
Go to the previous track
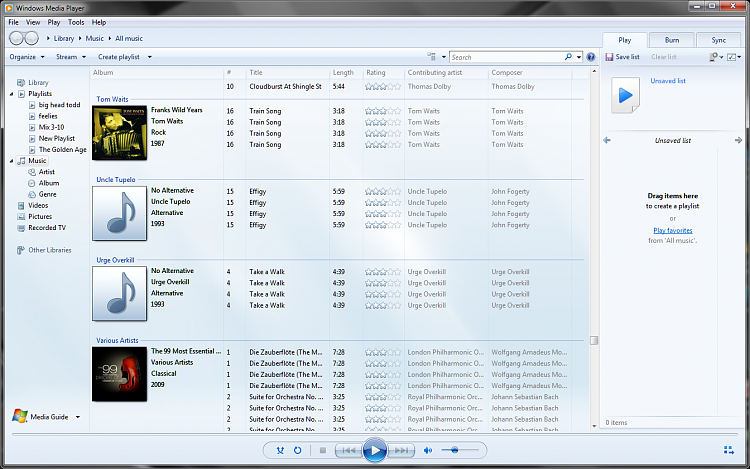pos(348,450)
